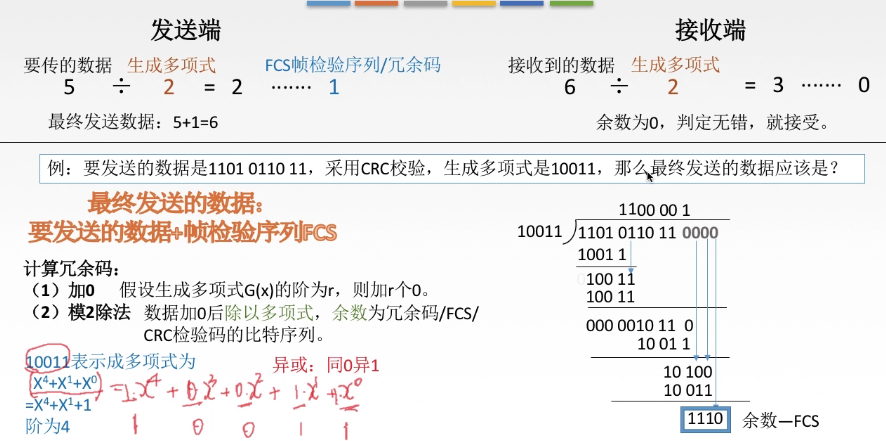Click 生成多项式 label under 接收端
The height and width of the screenshot is (441, 886).
(x=676, y=65)
